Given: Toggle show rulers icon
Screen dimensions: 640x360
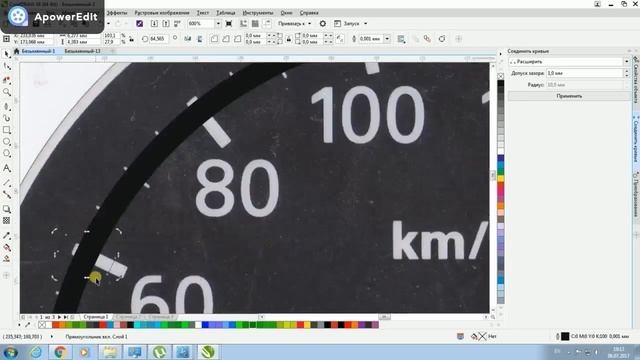Looking at the screenshot, I should tap(243, 24).
